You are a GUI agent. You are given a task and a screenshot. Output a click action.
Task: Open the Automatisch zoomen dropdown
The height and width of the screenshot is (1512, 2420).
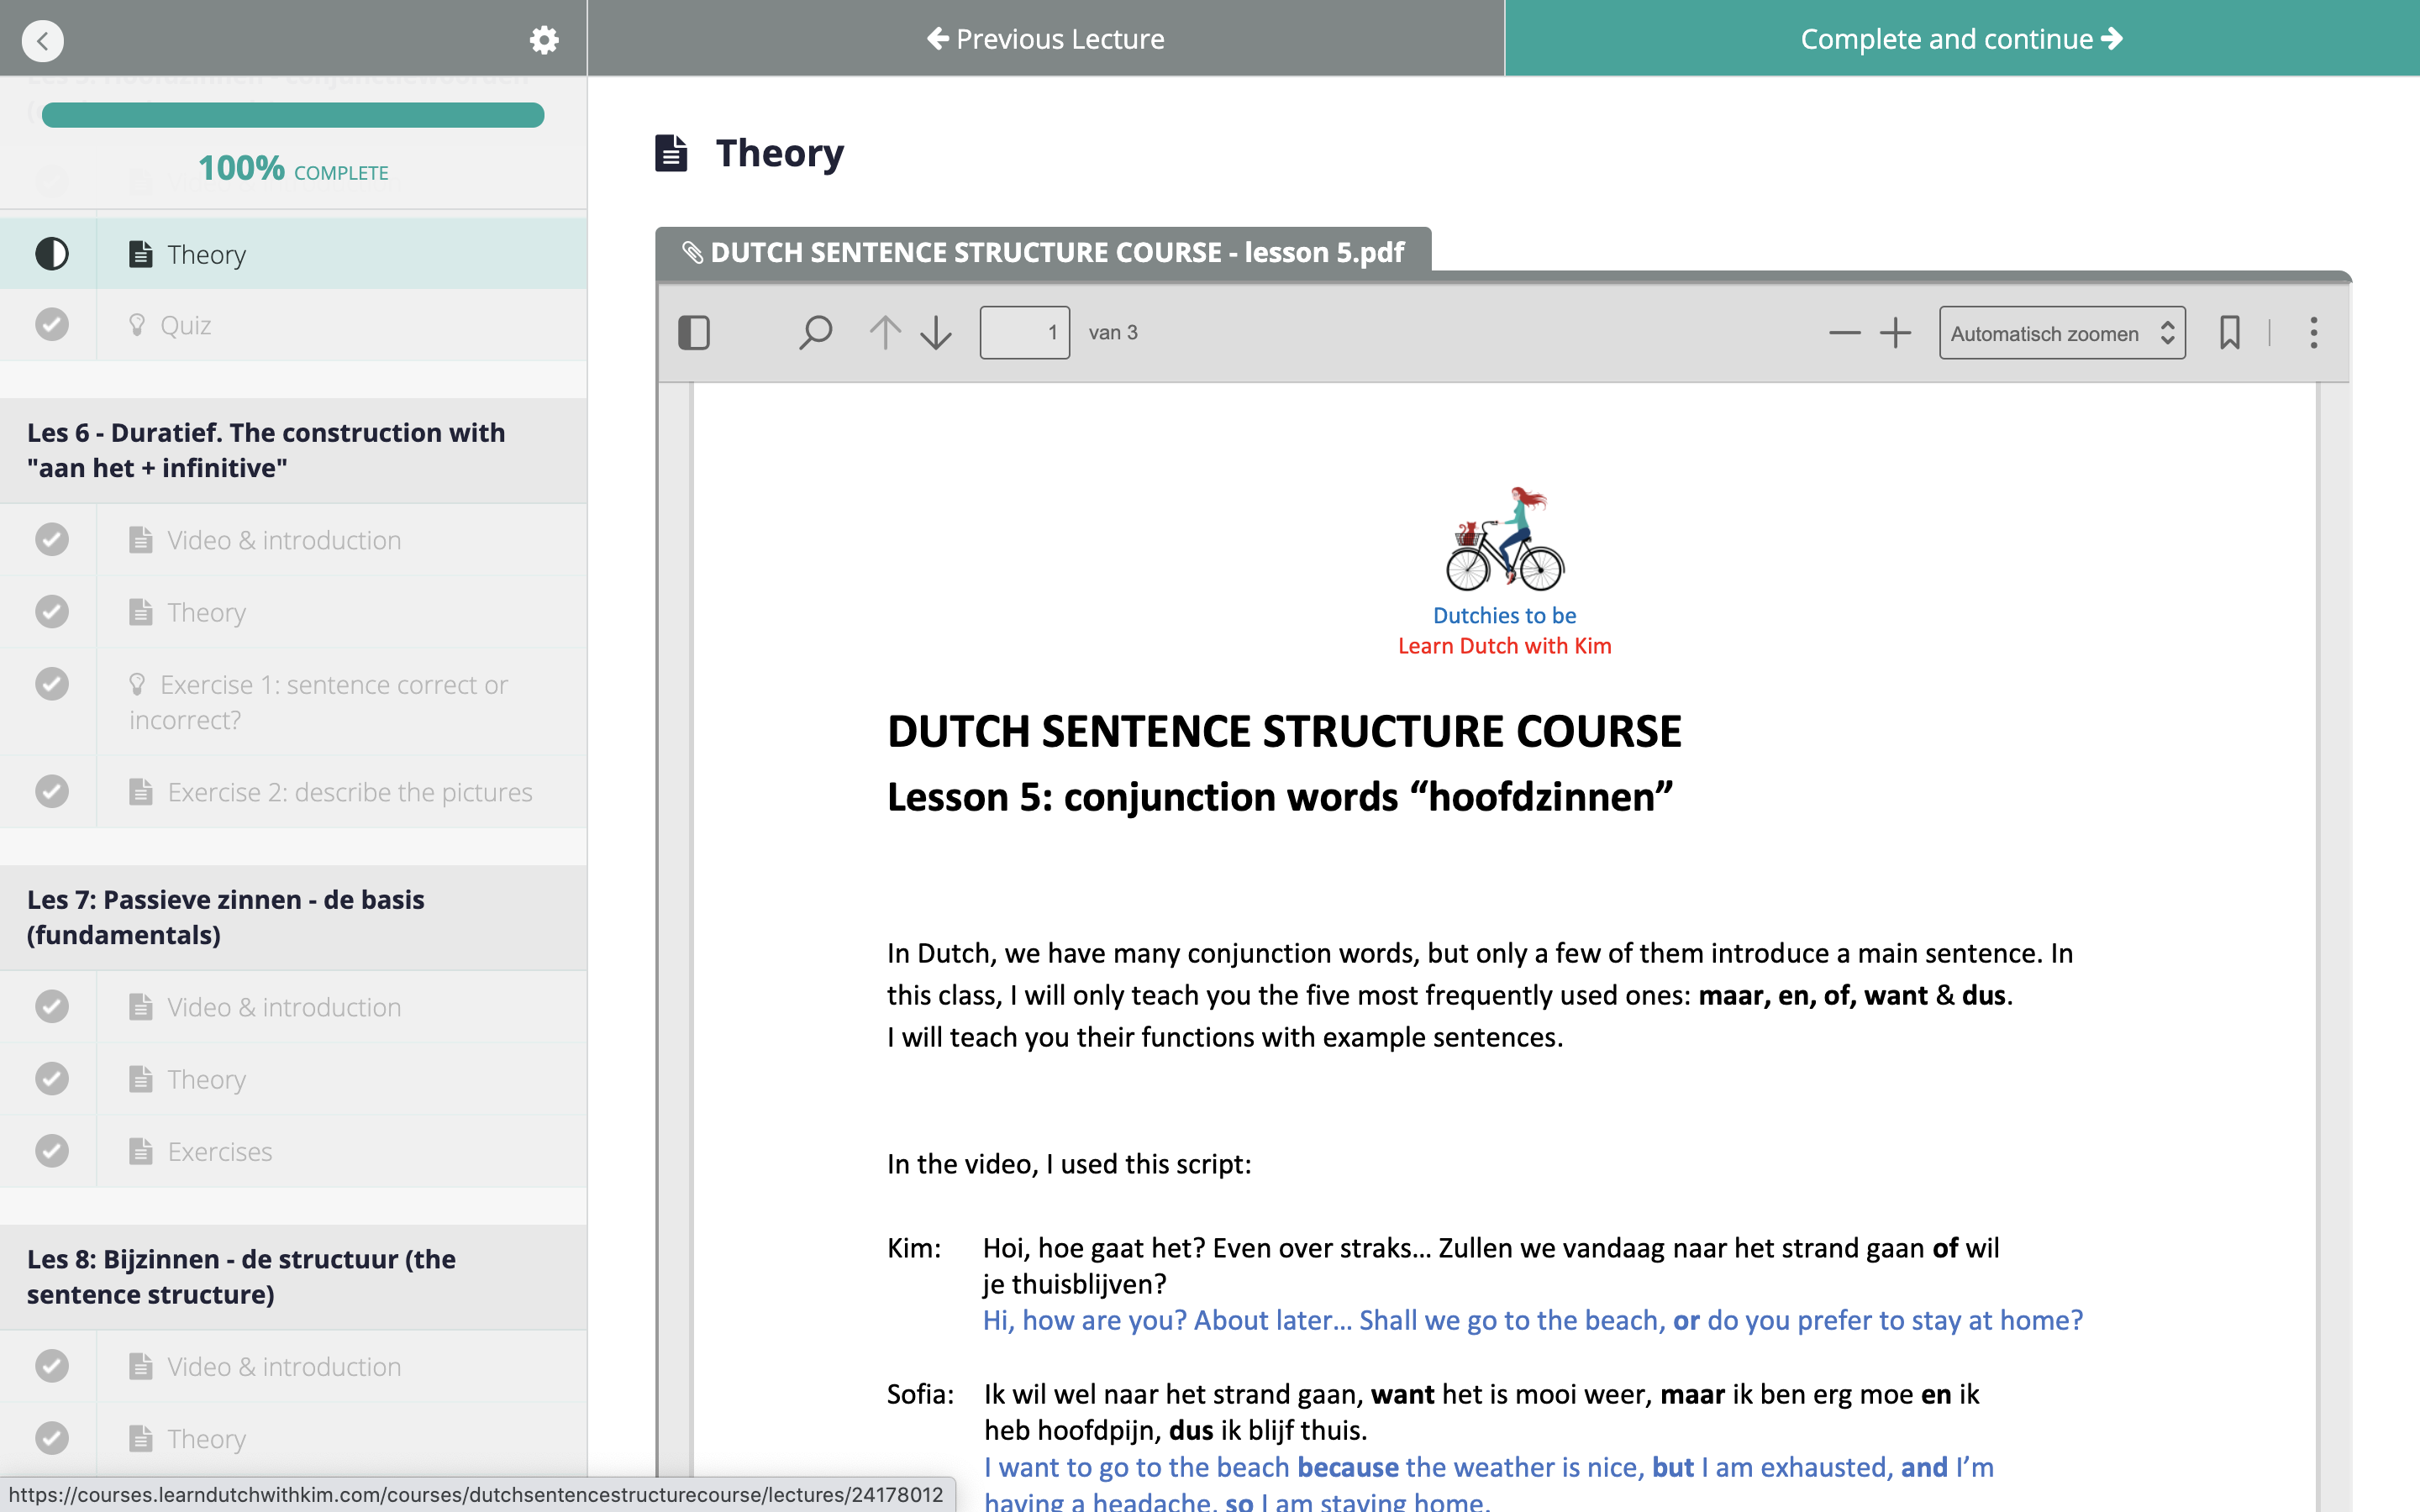click(x=2062, y=333)
